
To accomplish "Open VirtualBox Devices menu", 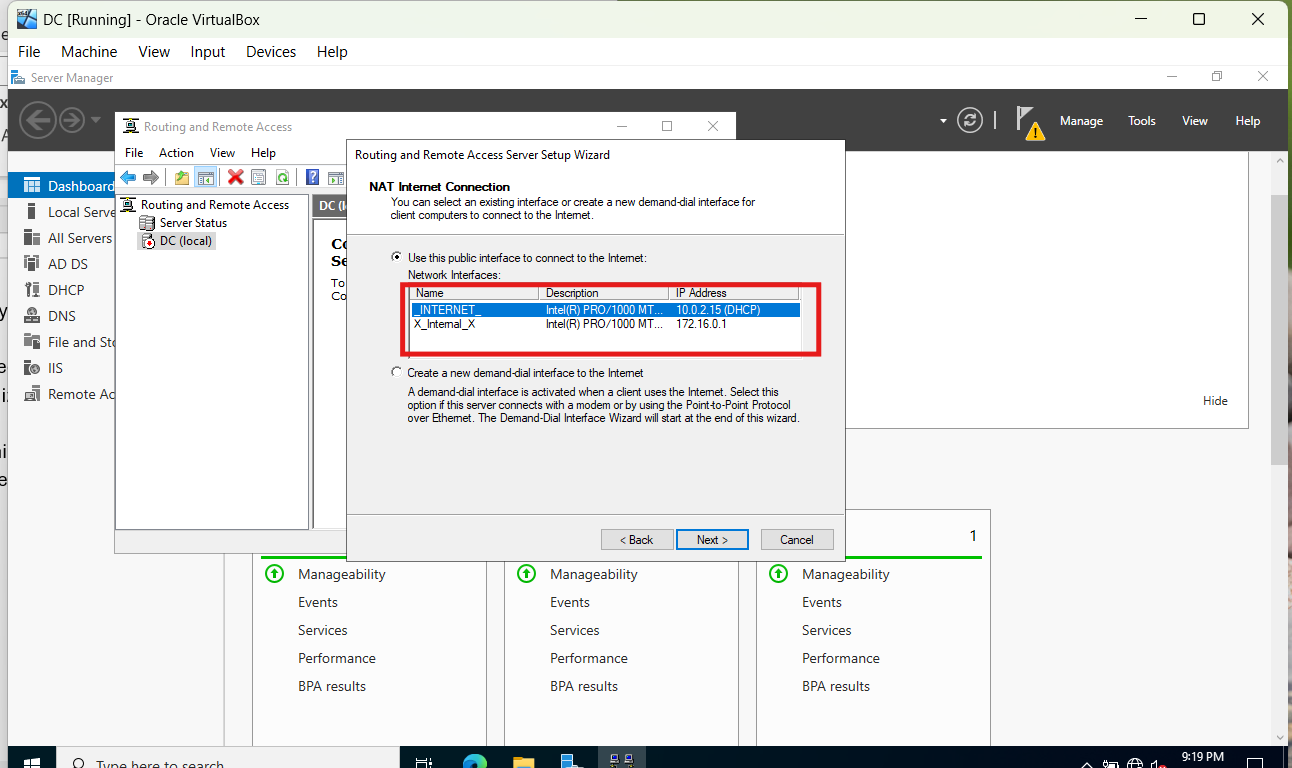I will tap(271, 52).
